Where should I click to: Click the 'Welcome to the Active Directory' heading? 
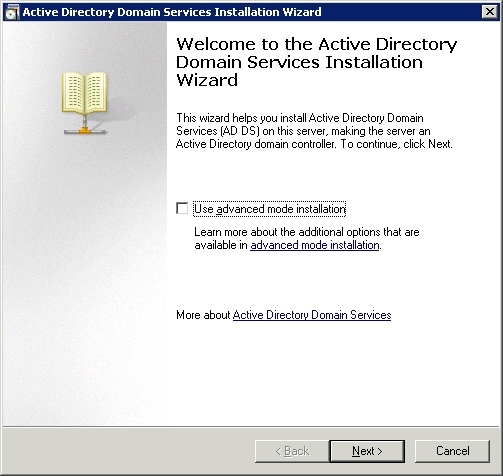click(x=316, y=62)
